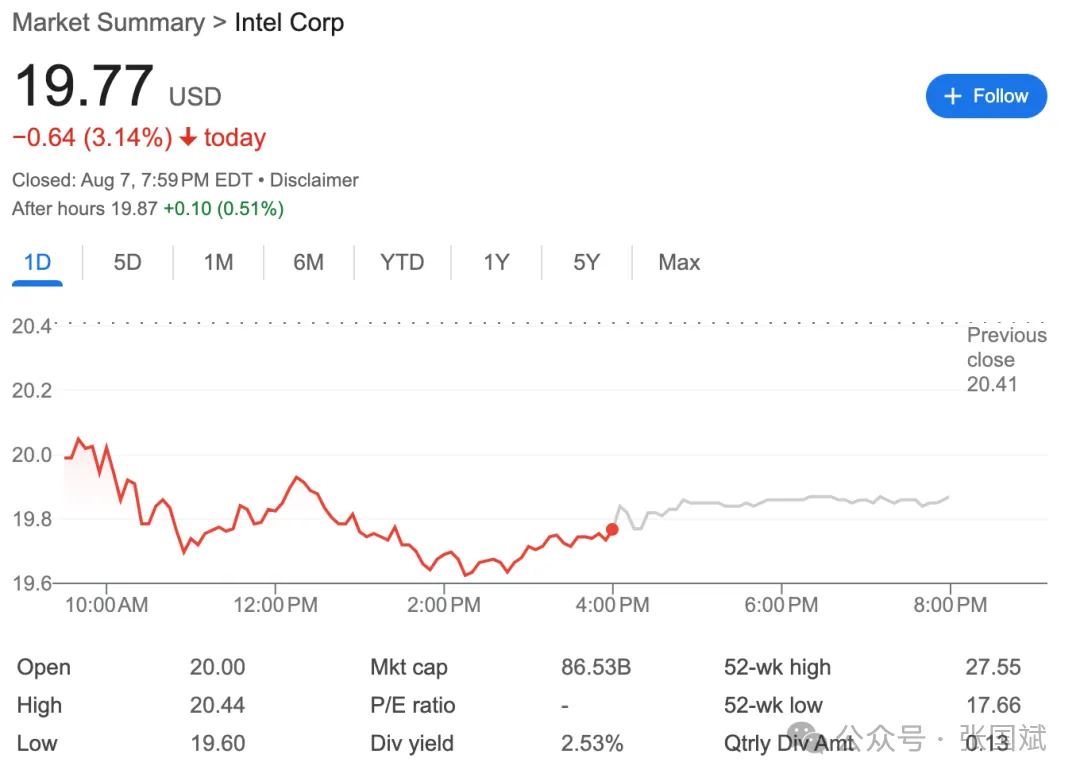
Task: Click the plus icon on Follow button
Action: tap(953, 96)
